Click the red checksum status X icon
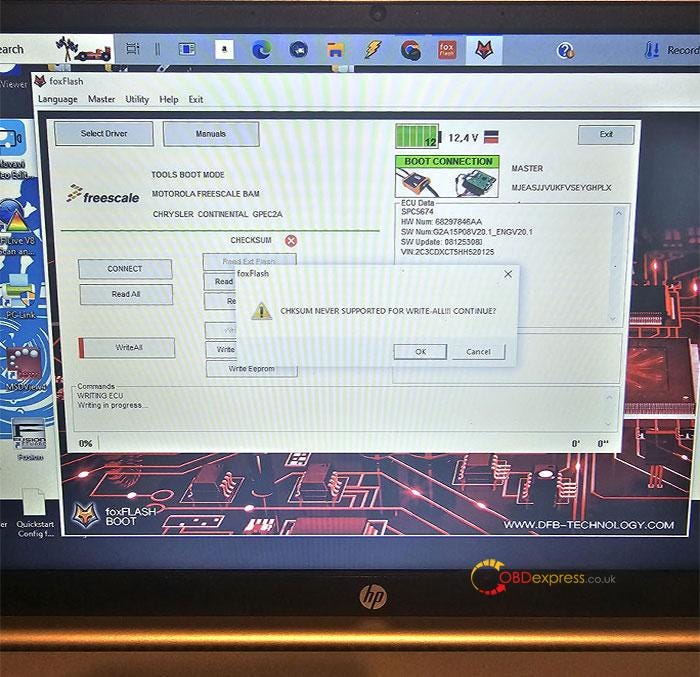Screen dimensions: 700x677 pyautogui.click(x=291, y=241)
